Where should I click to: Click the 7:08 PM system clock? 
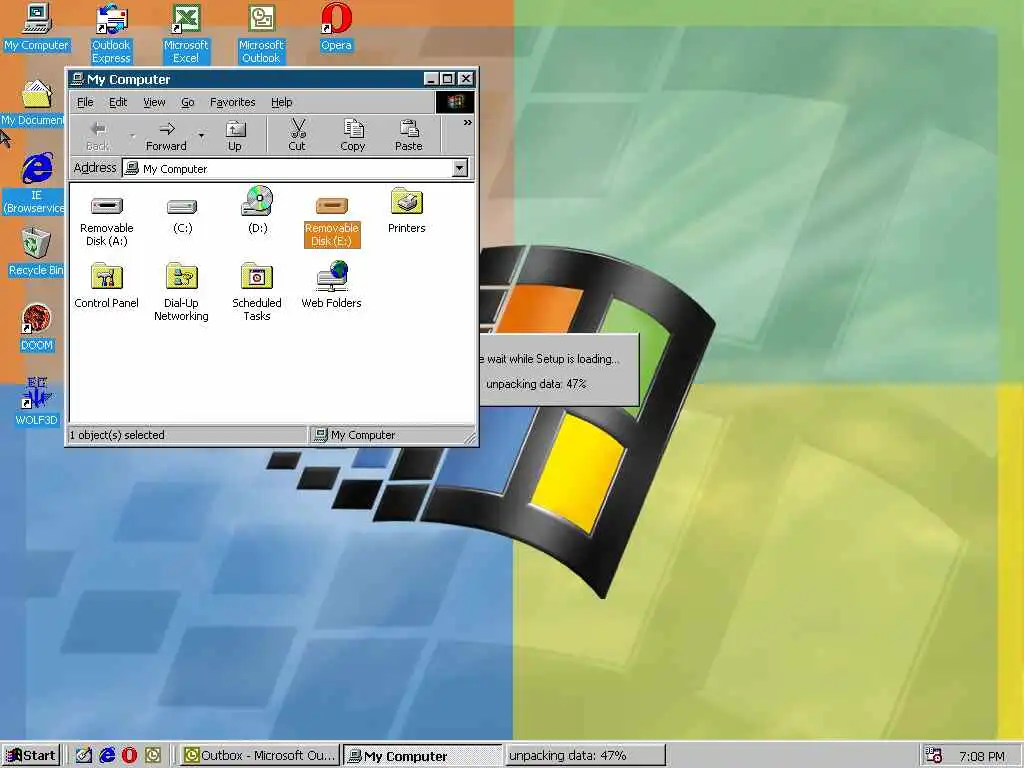pos(982,756)
